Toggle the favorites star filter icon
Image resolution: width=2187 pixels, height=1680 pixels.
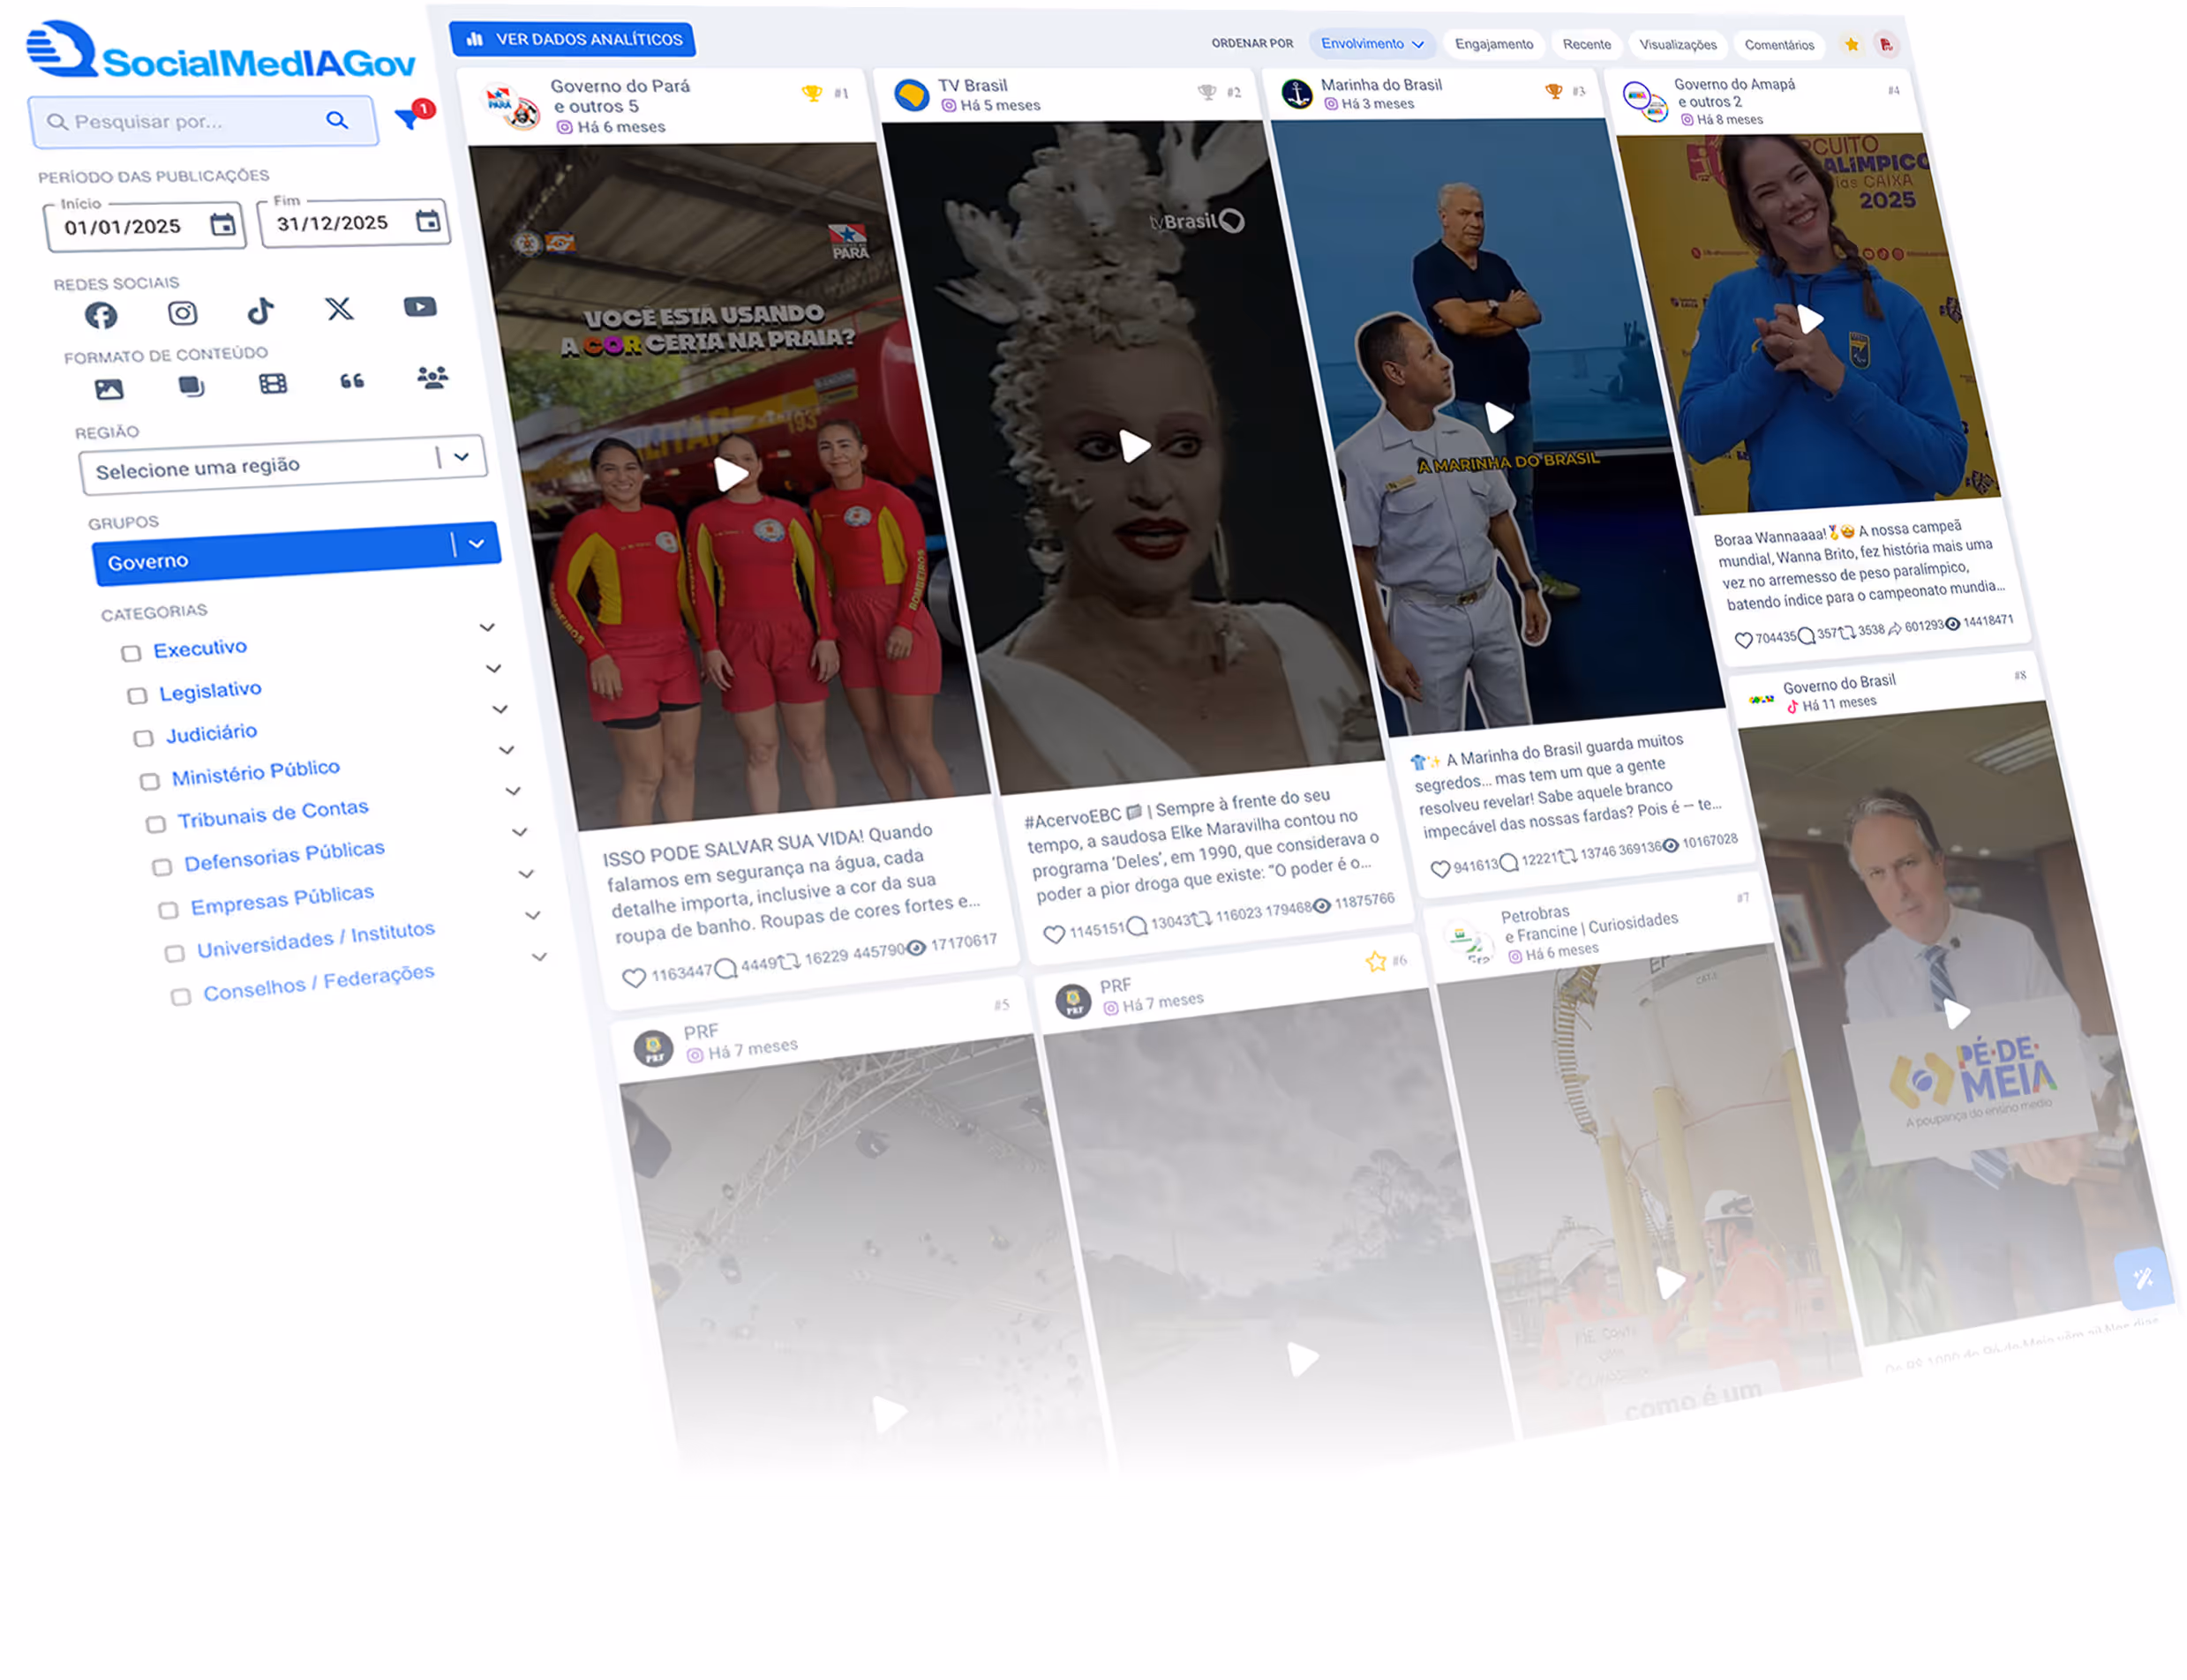pos(1851,44)
